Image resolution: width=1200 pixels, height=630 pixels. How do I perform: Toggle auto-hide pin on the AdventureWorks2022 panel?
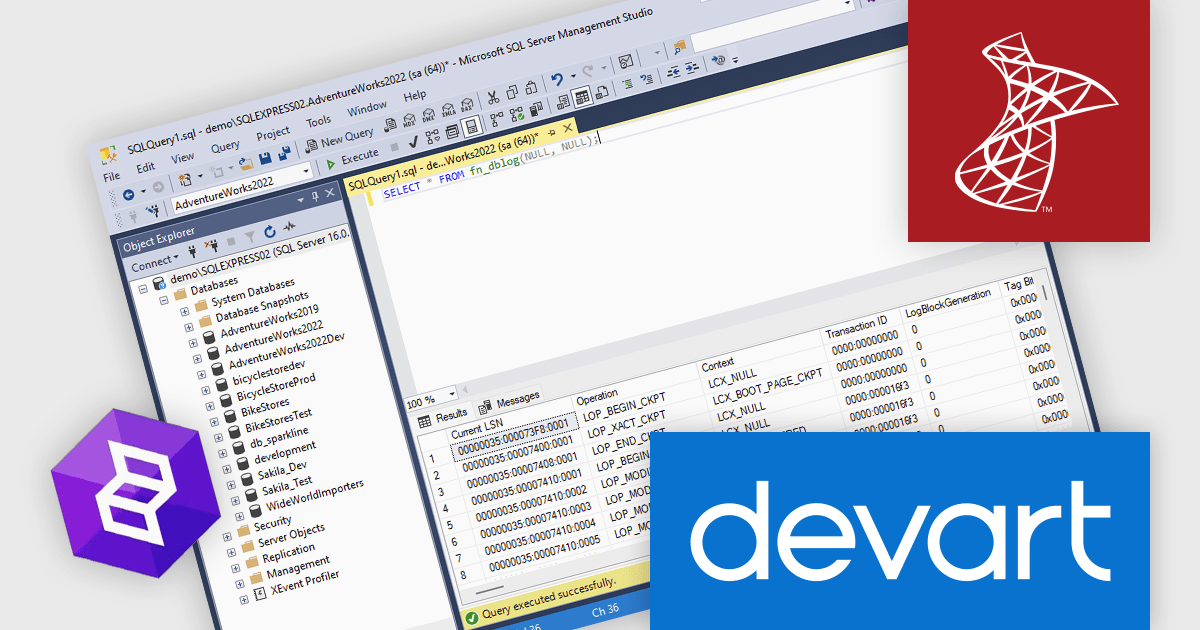coord(315,196)
